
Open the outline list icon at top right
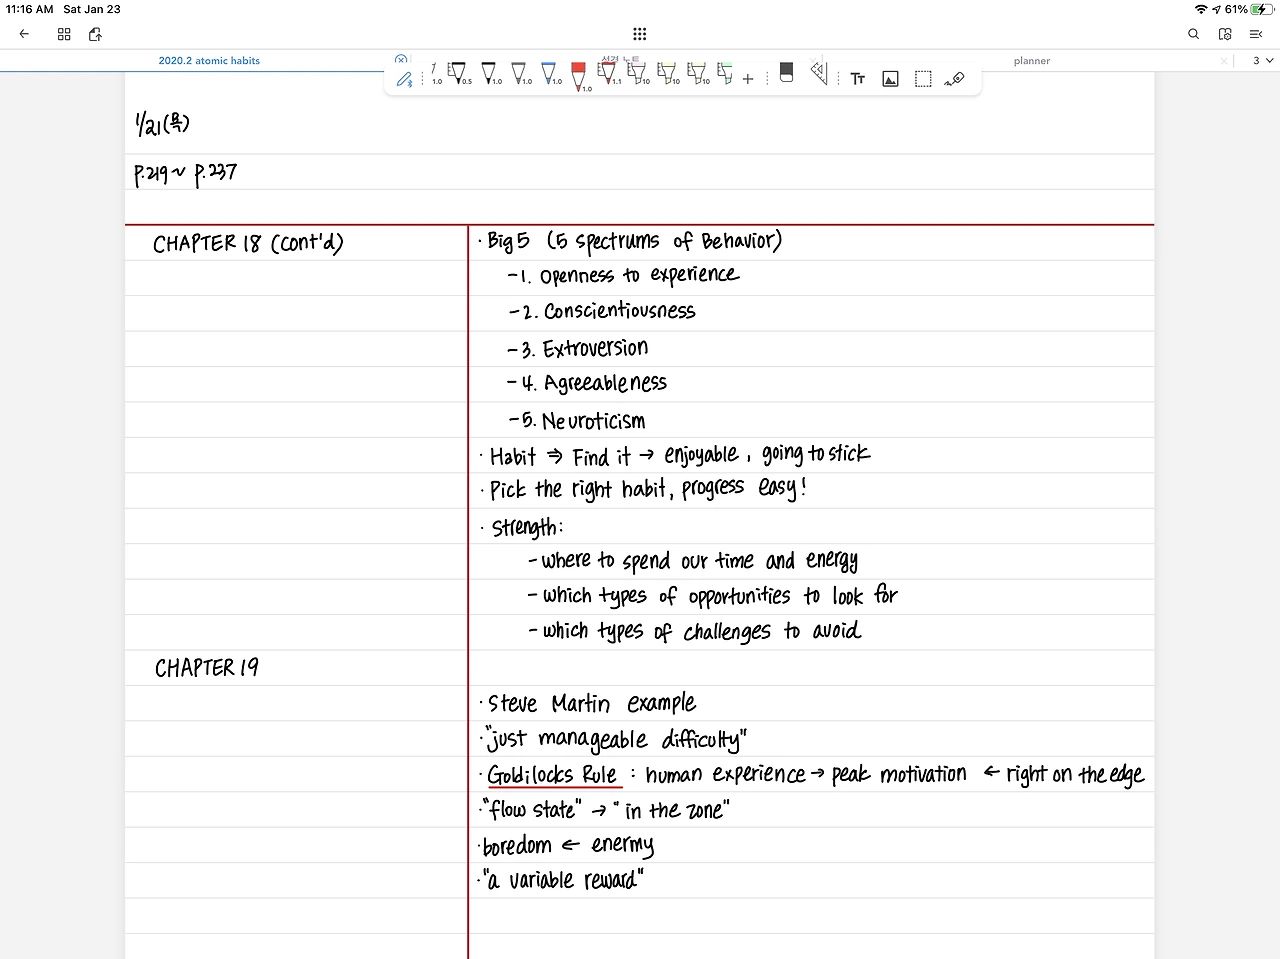point(1256,34)
